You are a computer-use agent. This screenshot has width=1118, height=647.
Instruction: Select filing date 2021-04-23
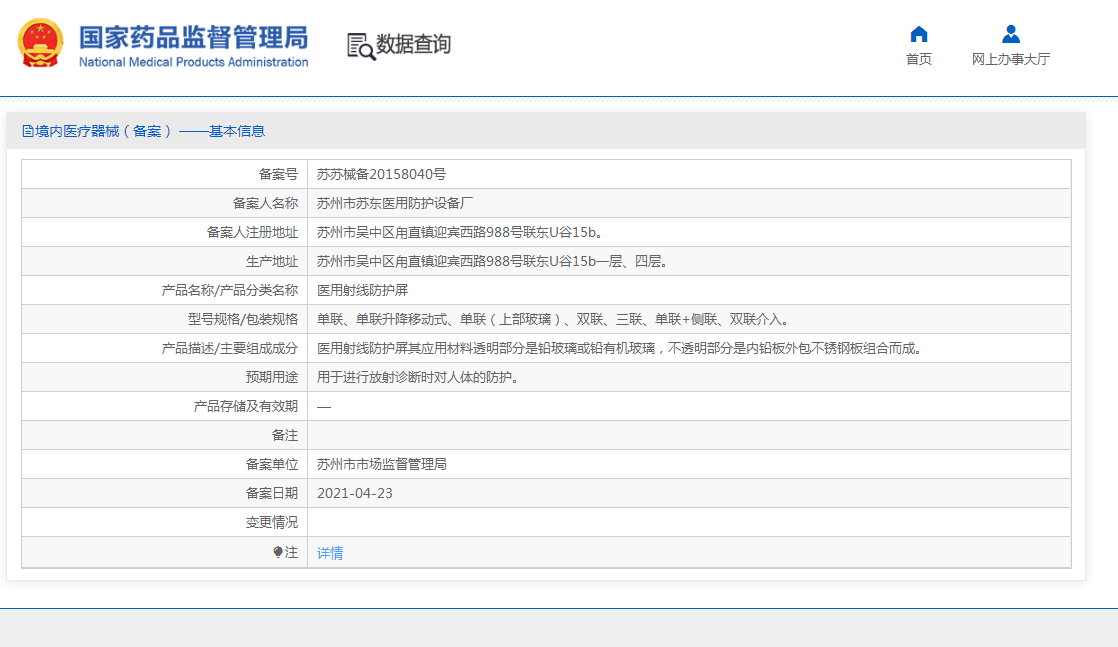354,494
